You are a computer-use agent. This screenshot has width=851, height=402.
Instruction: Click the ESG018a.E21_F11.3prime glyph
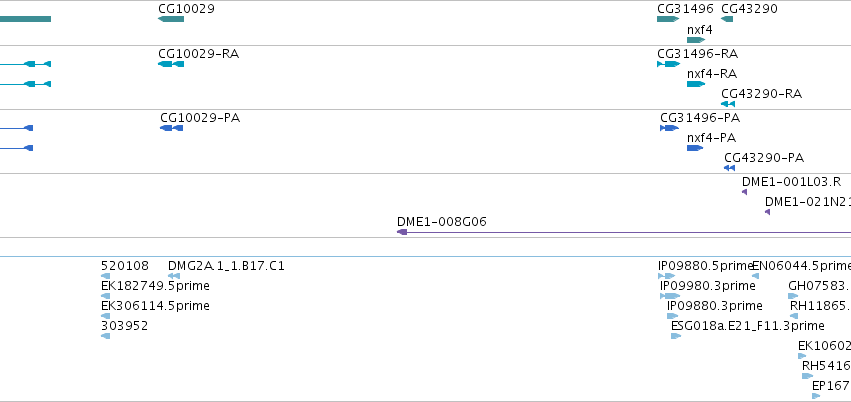pyautogui.click(x=676, y=336)
